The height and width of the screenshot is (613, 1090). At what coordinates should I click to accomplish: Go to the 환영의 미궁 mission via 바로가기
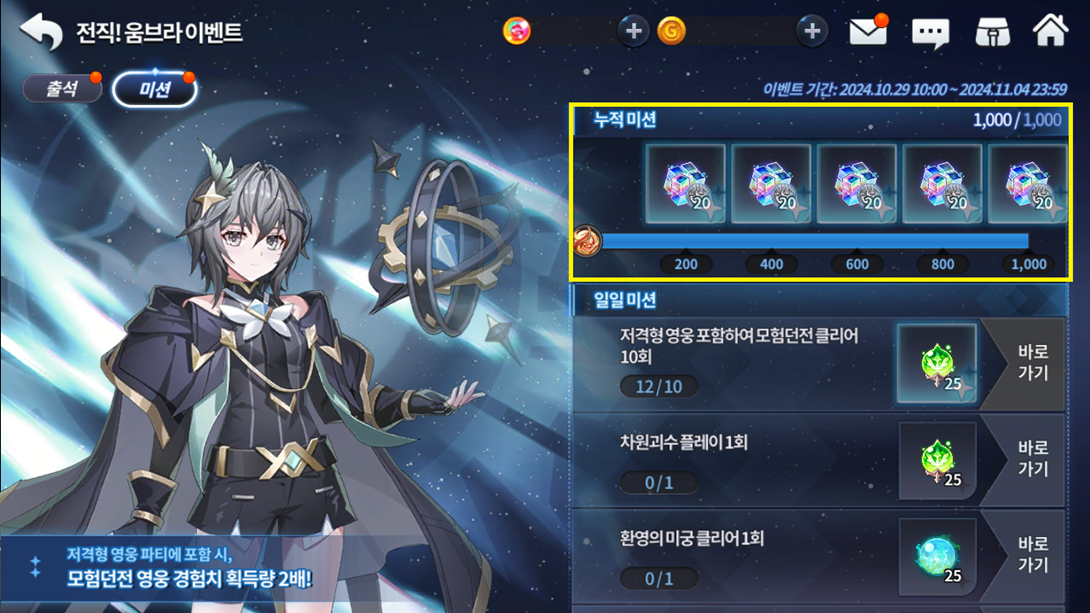coord(1032,555)
